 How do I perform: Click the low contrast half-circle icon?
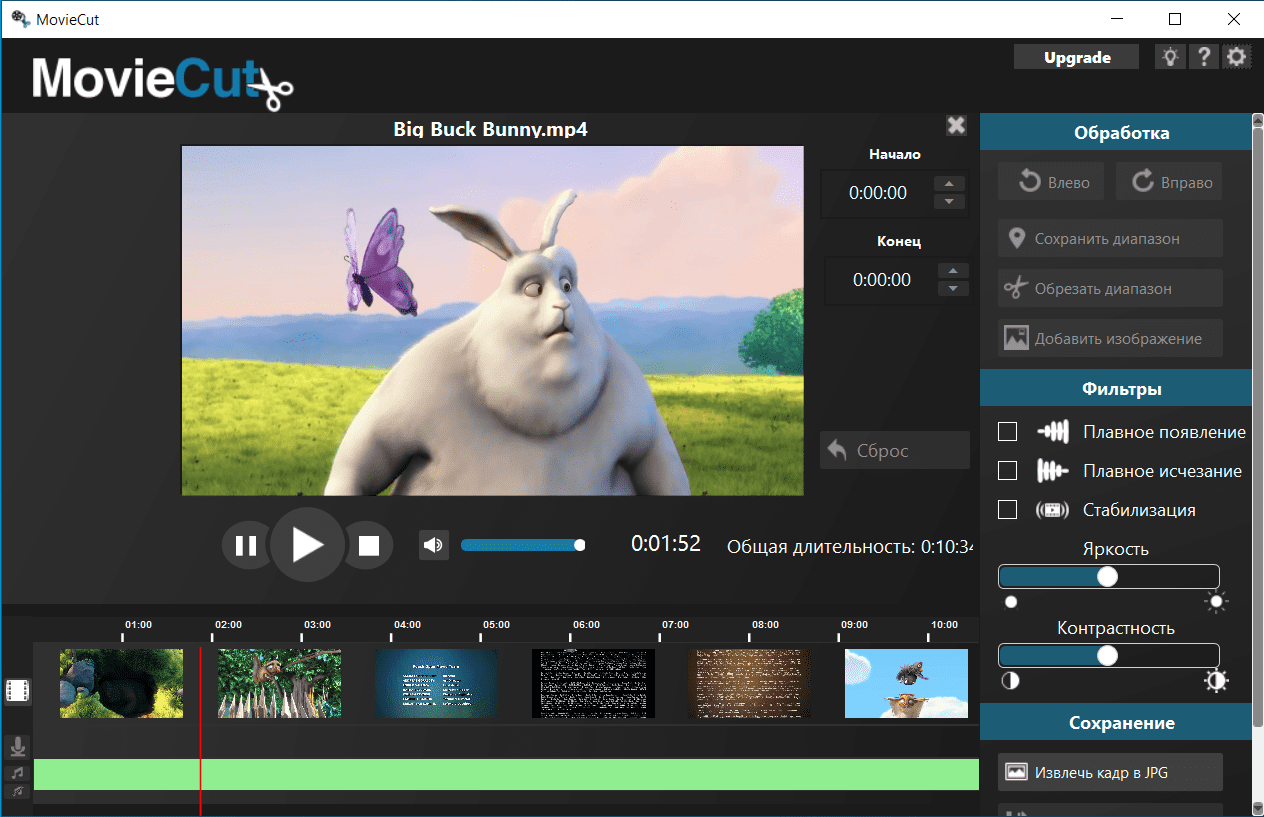point(1011,681)
